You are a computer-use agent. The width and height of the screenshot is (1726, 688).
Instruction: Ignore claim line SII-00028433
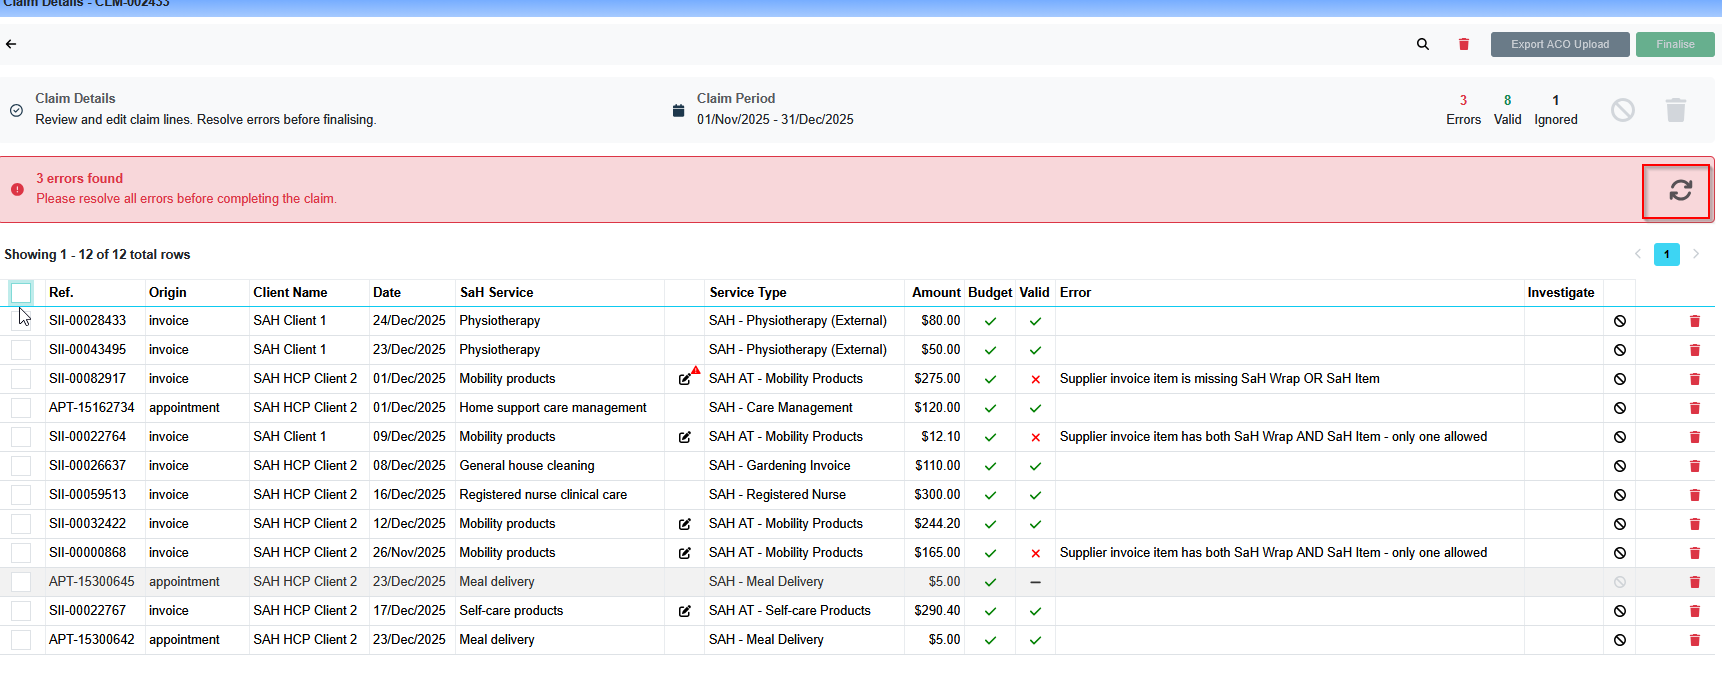point(1619,321)
